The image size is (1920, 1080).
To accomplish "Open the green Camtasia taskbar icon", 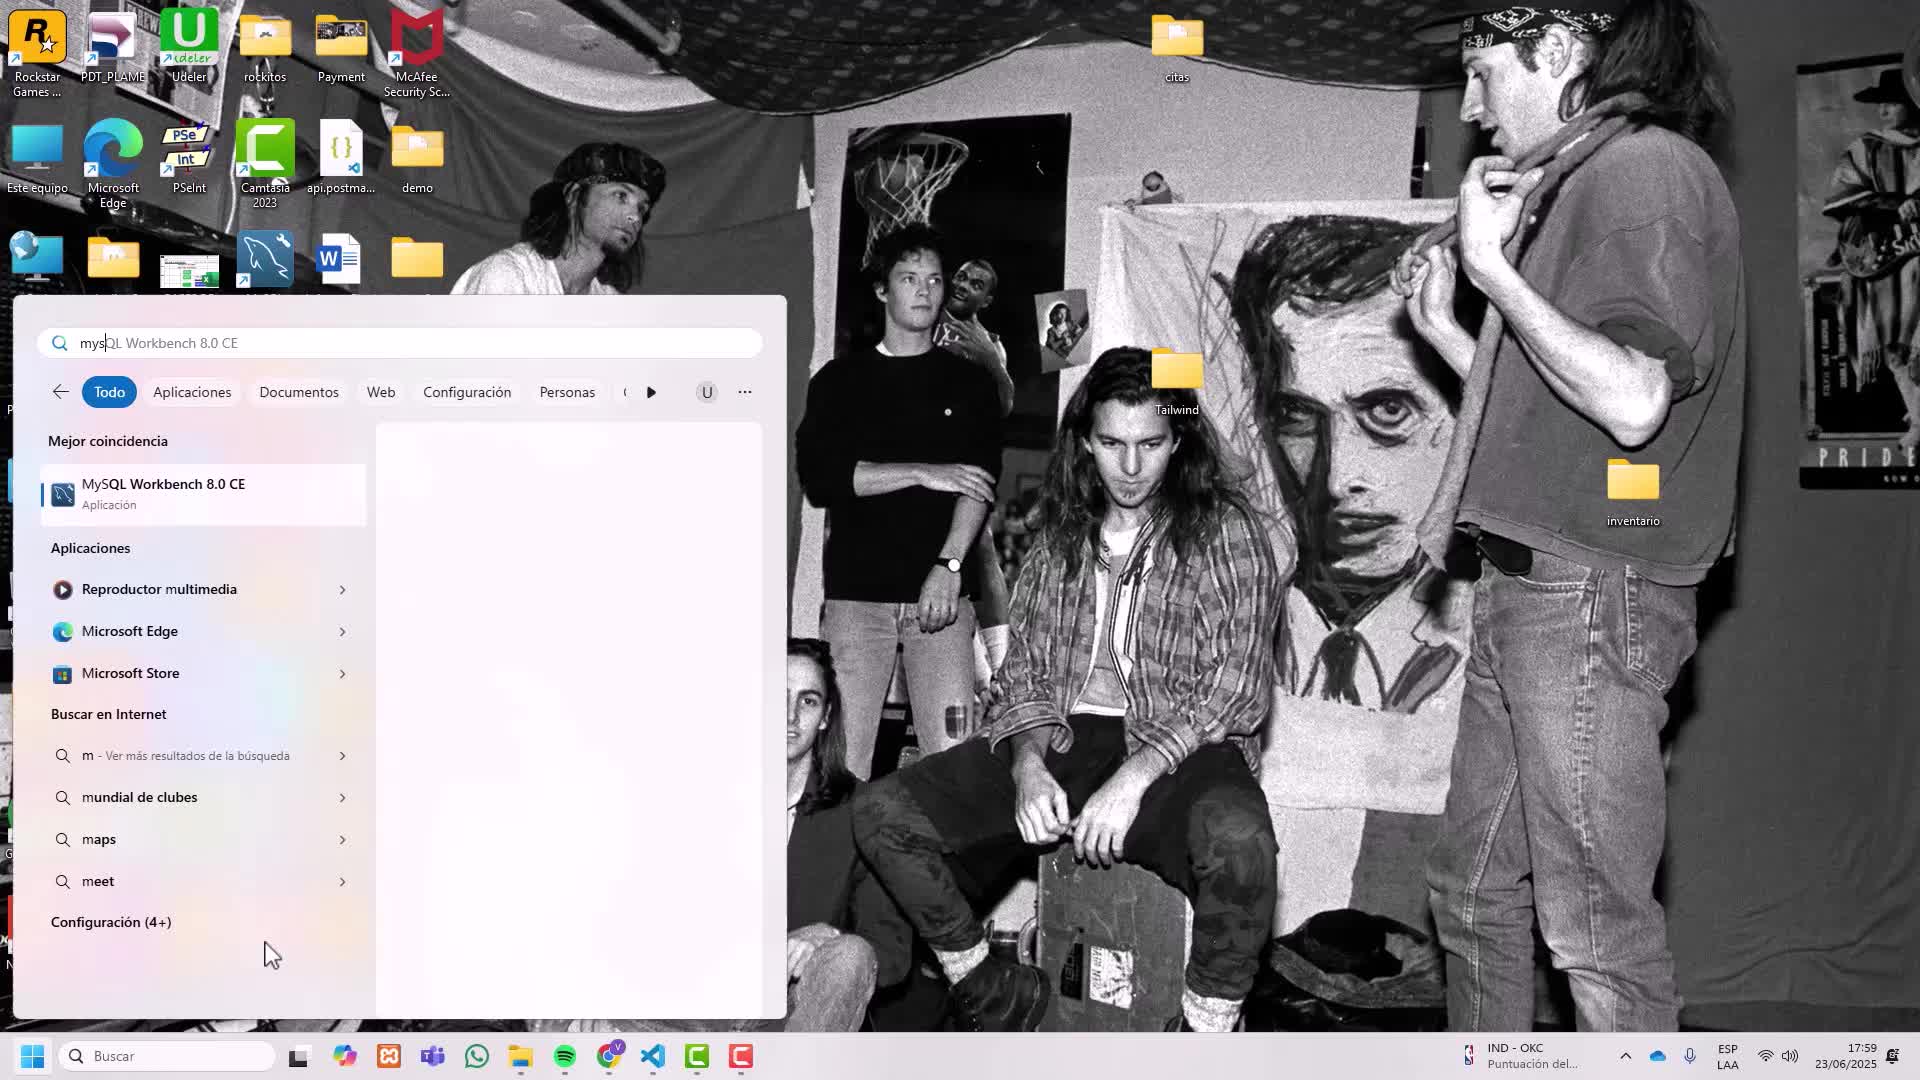I will (697, 1056).
